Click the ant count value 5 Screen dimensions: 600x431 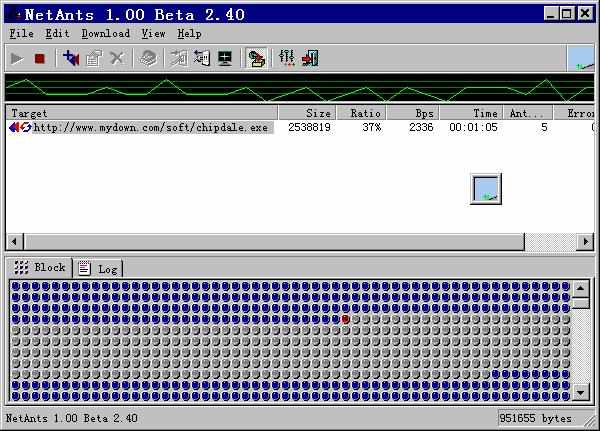click(544, 127)
